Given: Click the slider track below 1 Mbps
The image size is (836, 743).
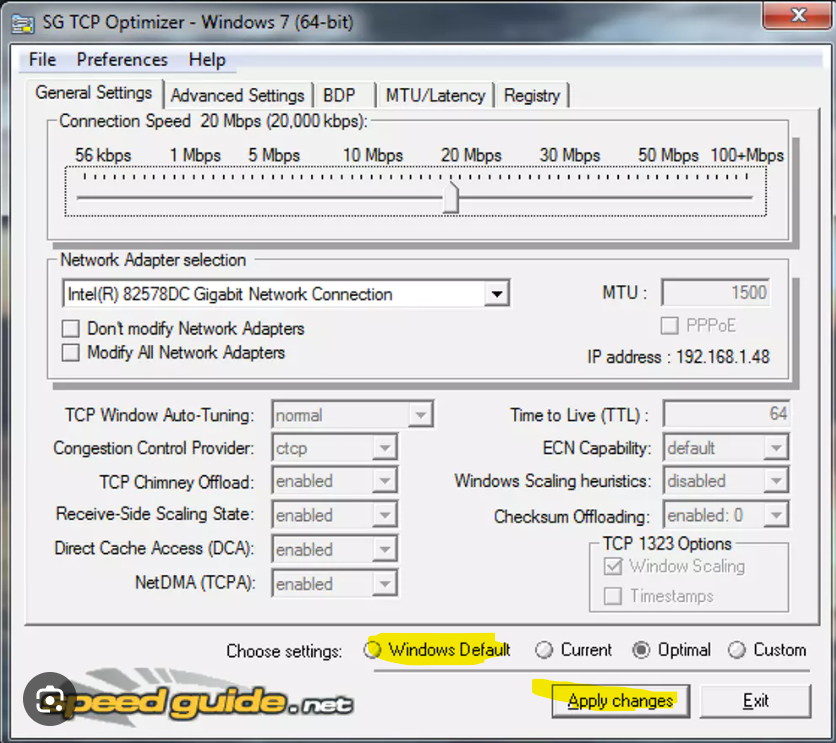Looking at the screenshot, I should click(195, 197).
